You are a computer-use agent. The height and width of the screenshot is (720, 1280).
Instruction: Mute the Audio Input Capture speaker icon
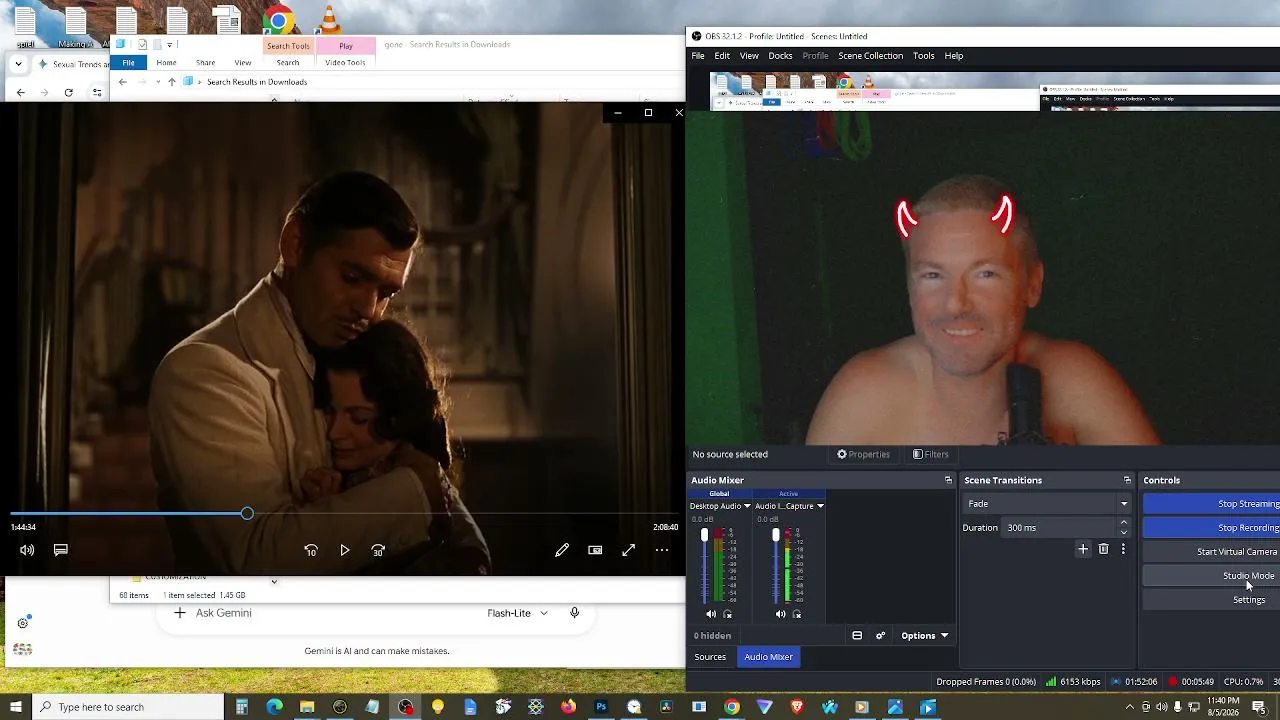tap(781, 614)
